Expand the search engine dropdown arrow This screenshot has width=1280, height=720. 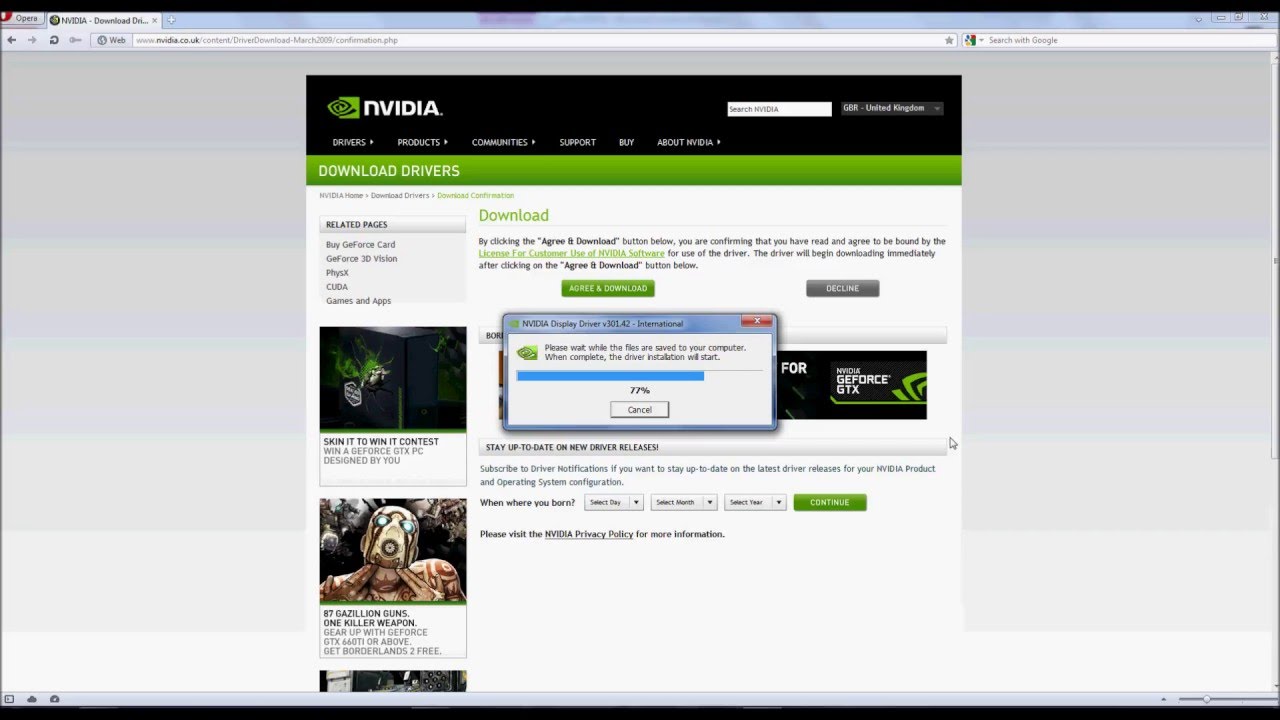(981, 40)
